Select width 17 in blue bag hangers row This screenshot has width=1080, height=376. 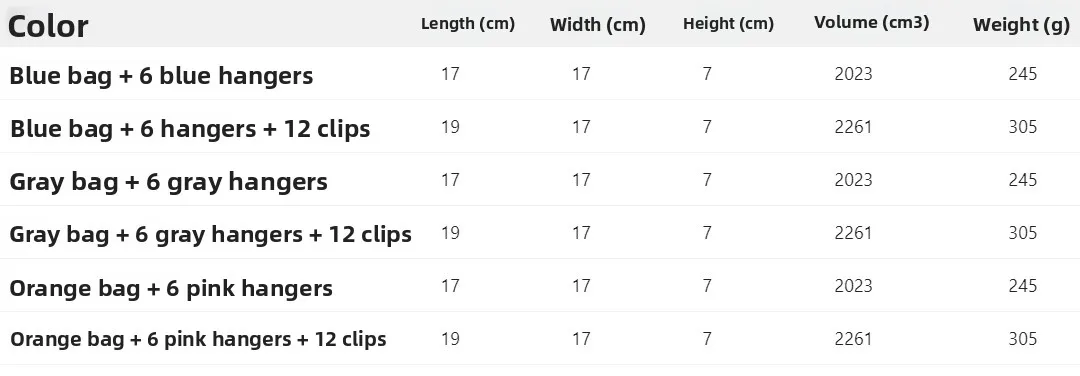[x=581, y=74]
